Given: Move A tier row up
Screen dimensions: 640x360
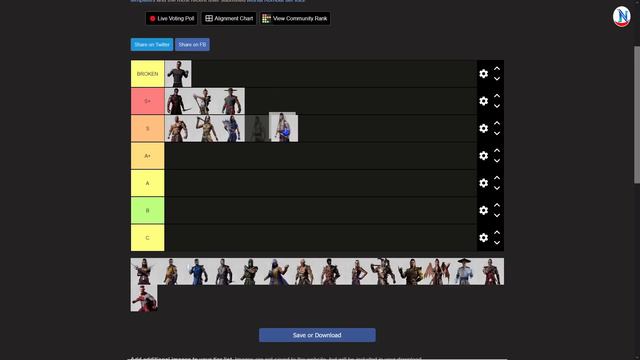Looking at the screenshot, I should pos(497,178).
